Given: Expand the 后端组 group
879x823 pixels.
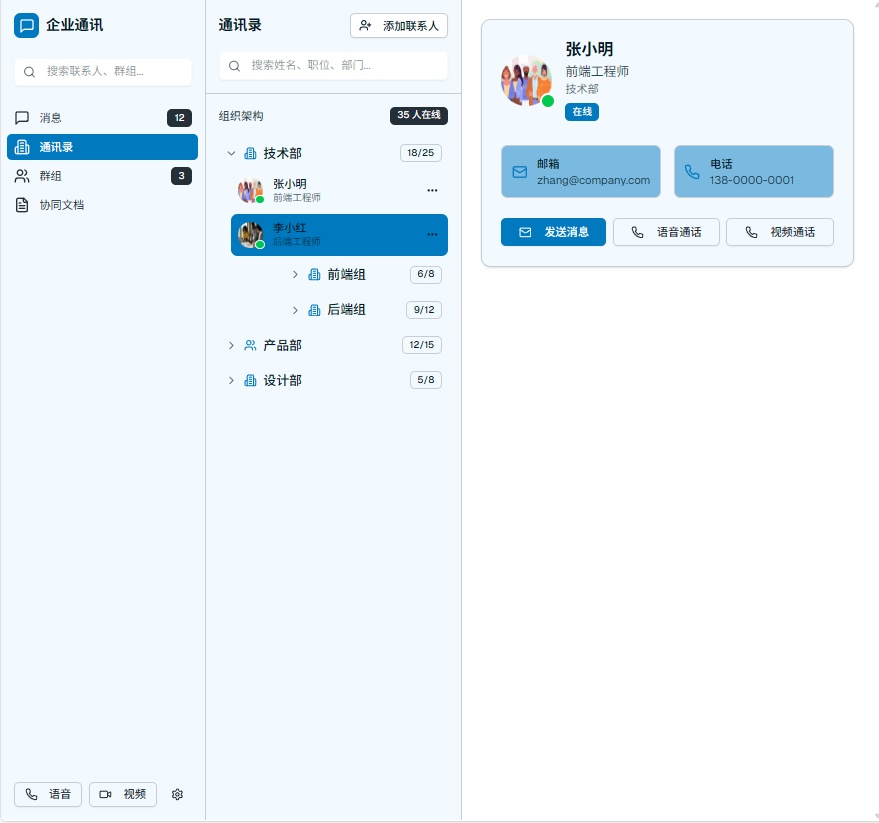Looking at the screenshot, I should 295,310.
